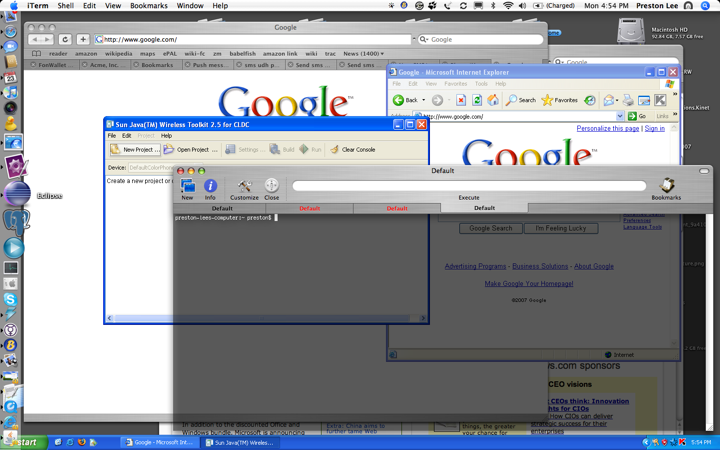Viewport: 720px width, 450px height.
Task: Click the Search magnifier in Internet Explorer toolbar
Action: tap(521, 100)
